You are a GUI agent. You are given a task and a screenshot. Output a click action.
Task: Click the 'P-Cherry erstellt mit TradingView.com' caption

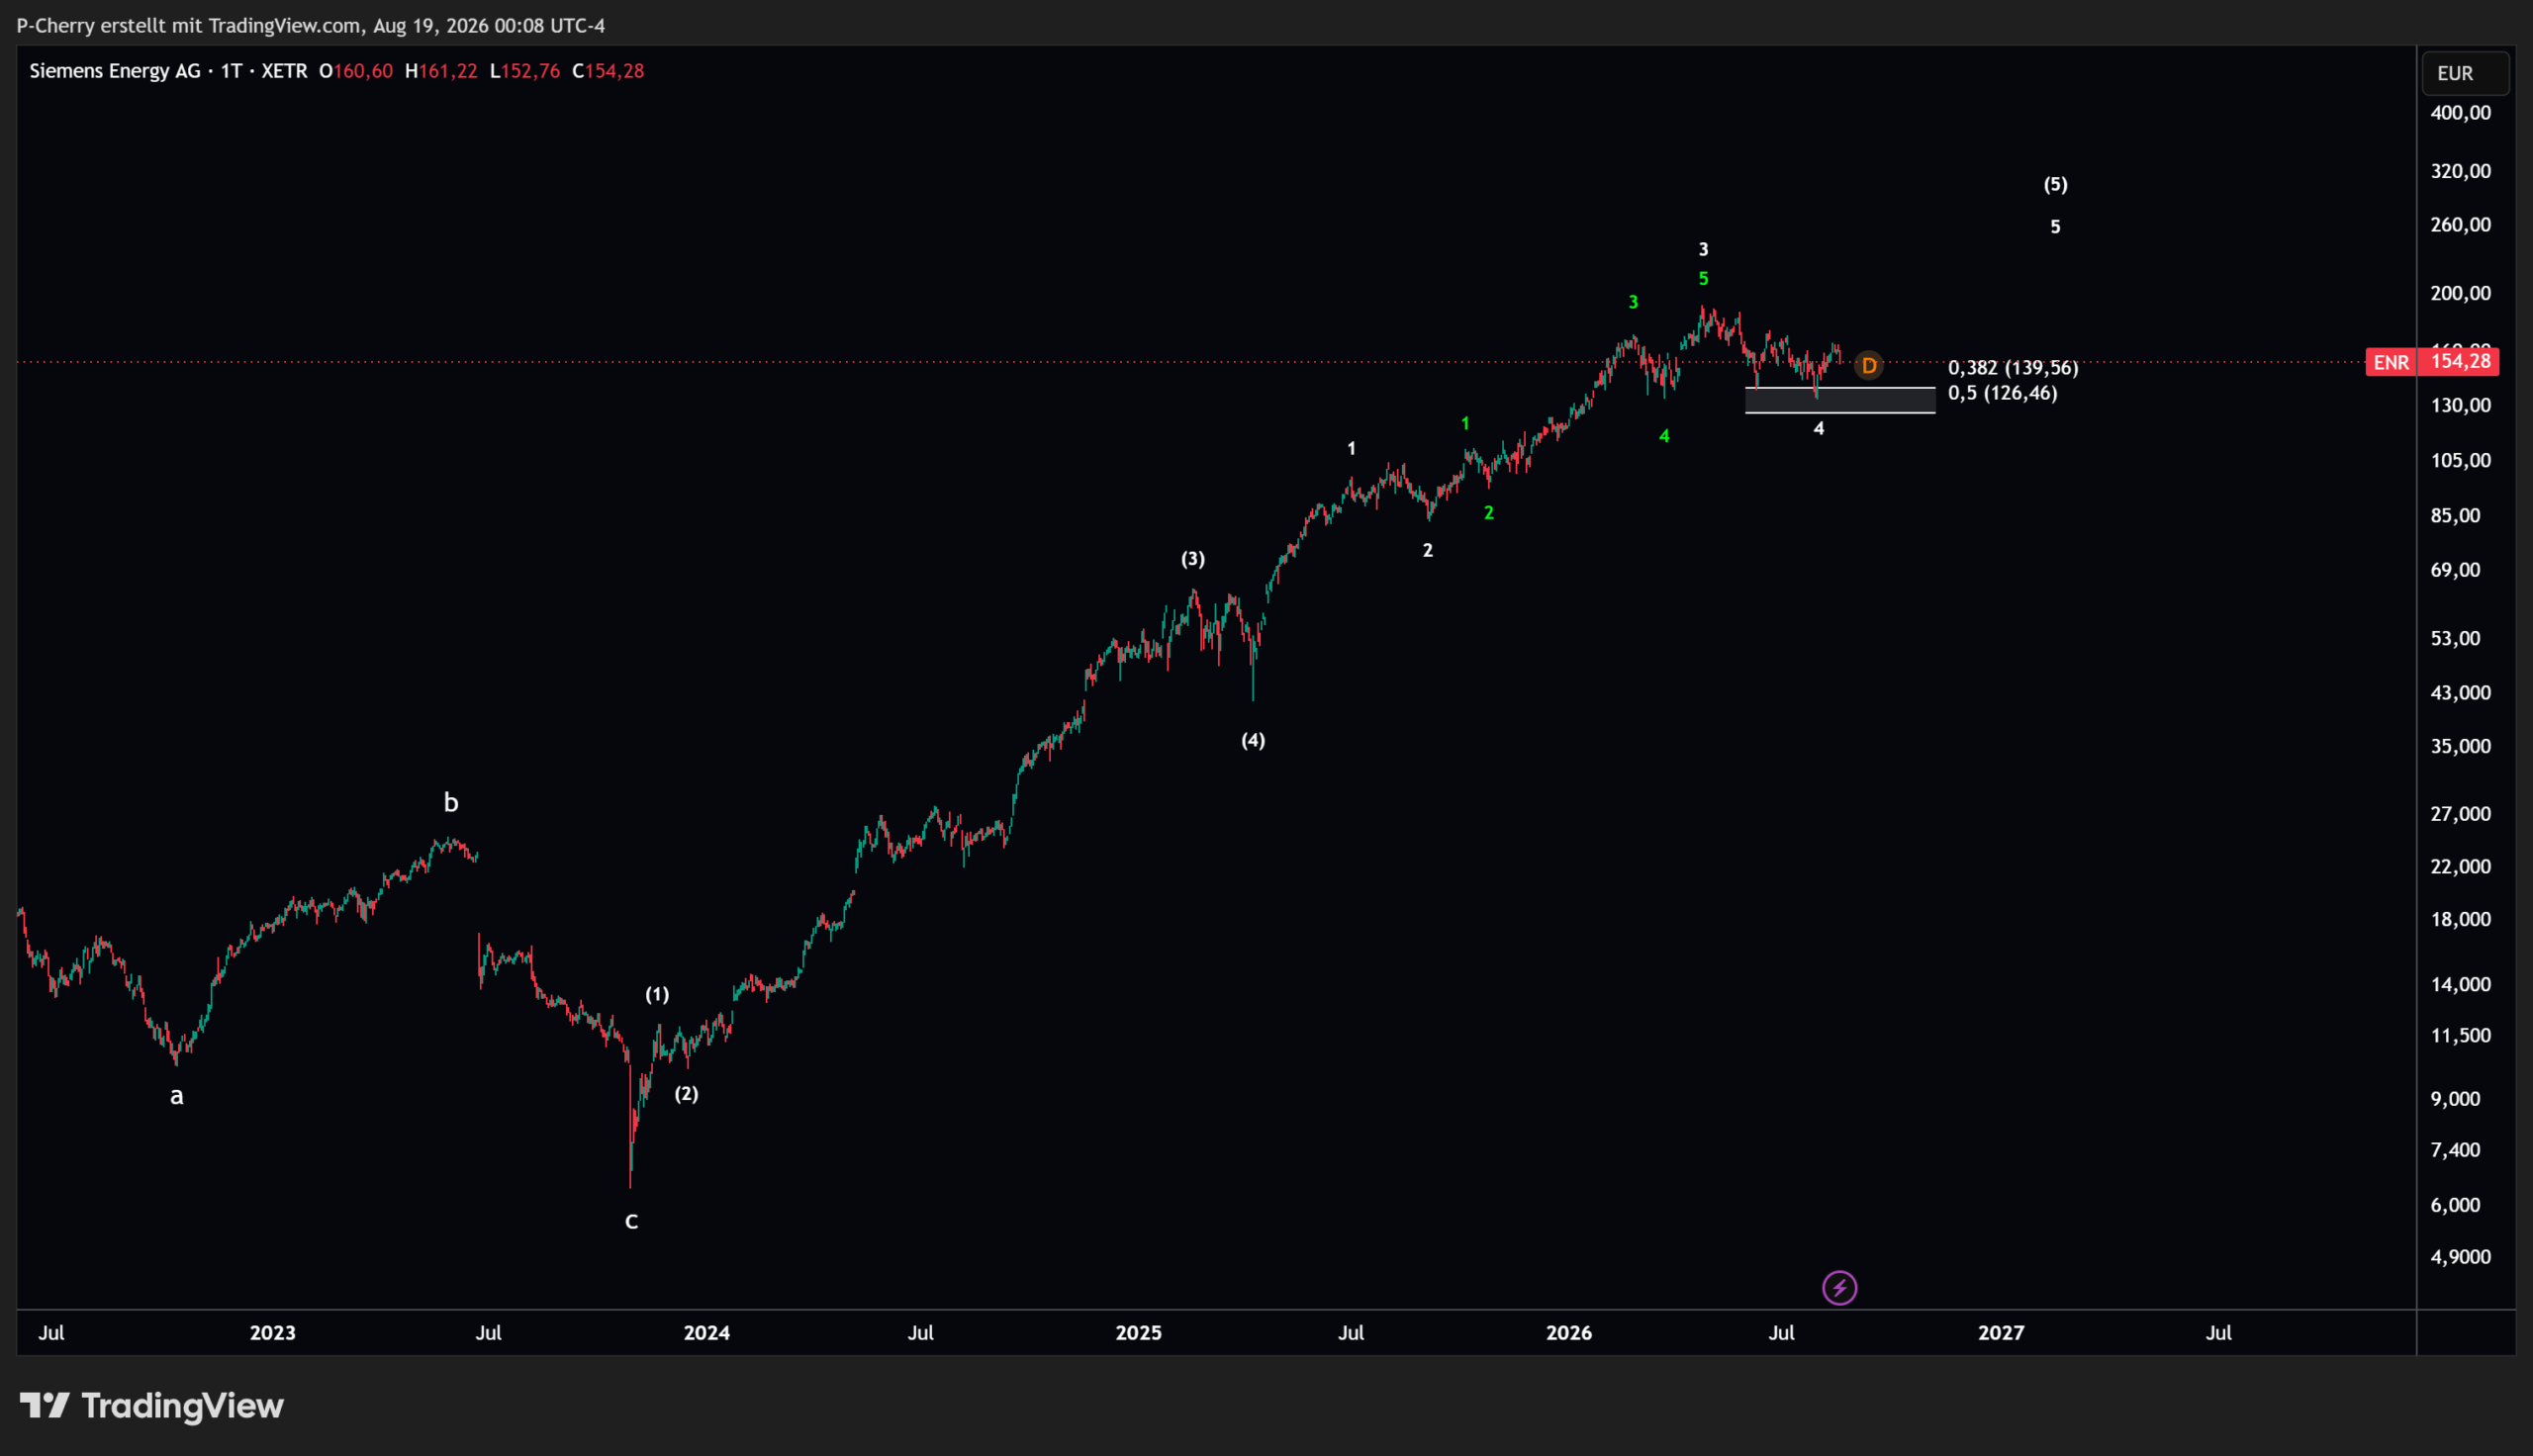coord(189,25)
